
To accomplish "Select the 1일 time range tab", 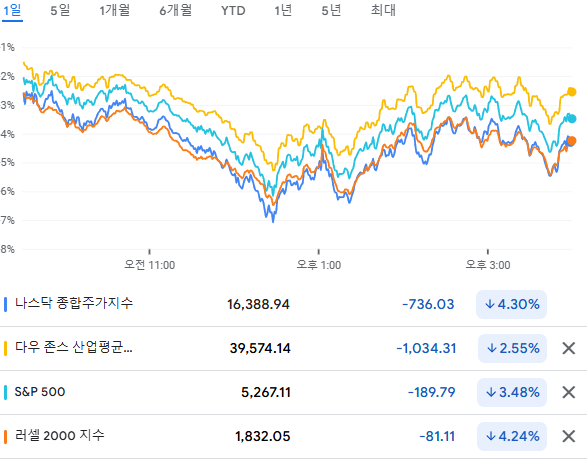I will 12,10.
